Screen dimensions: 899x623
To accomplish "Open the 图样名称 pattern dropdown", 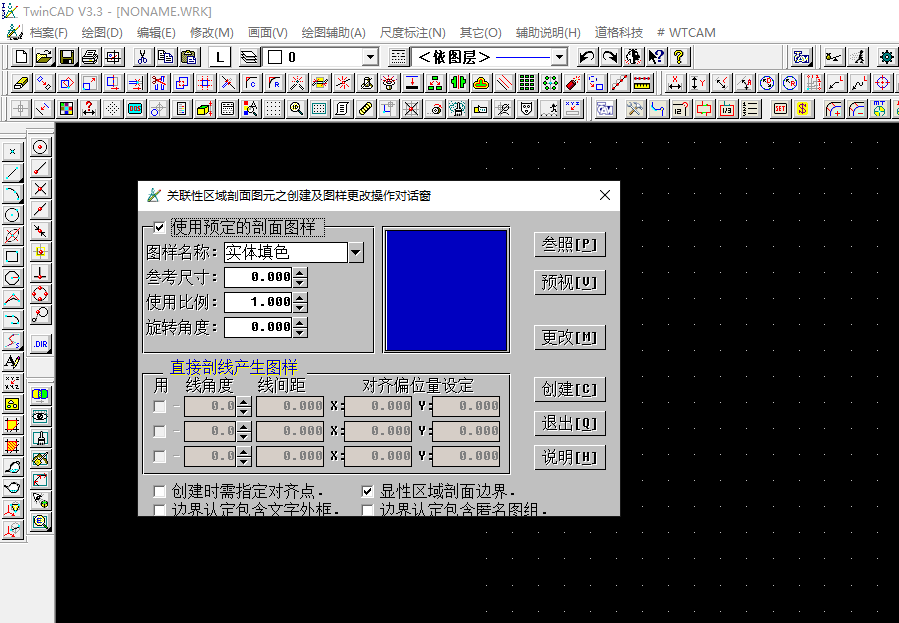I will [x=355, y=252].
